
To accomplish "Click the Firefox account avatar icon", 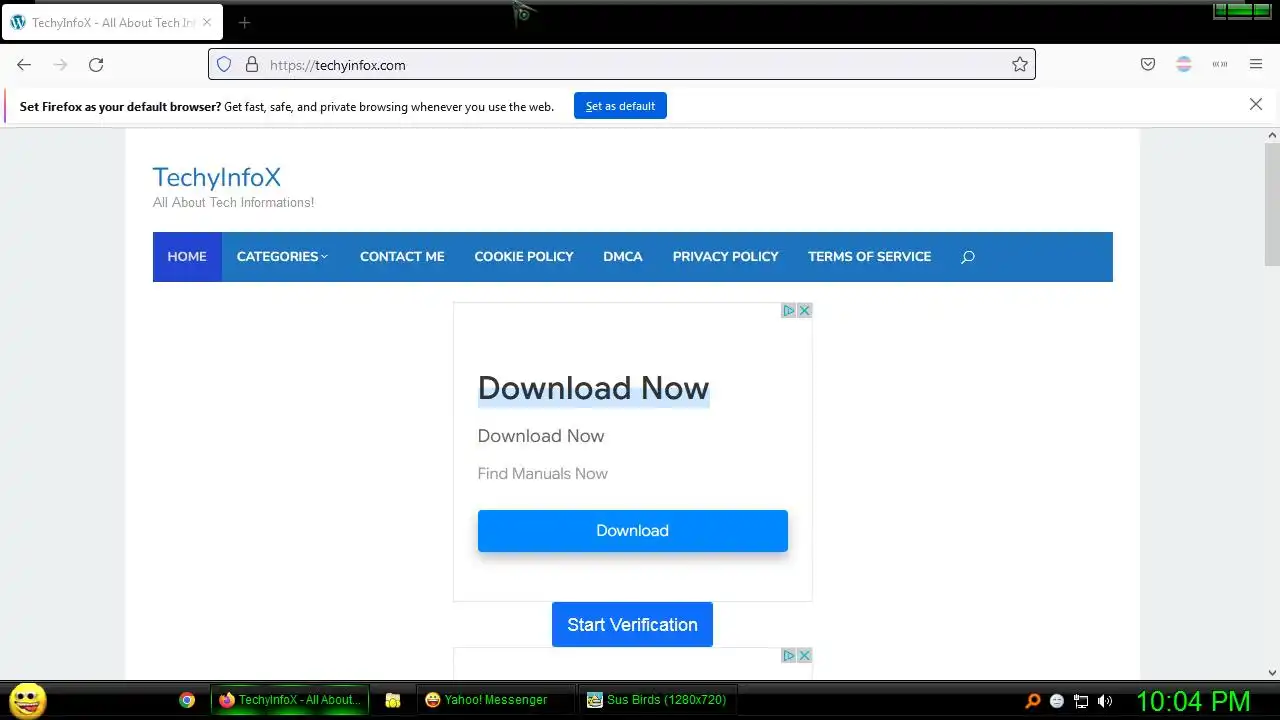I will [1184, 65].
